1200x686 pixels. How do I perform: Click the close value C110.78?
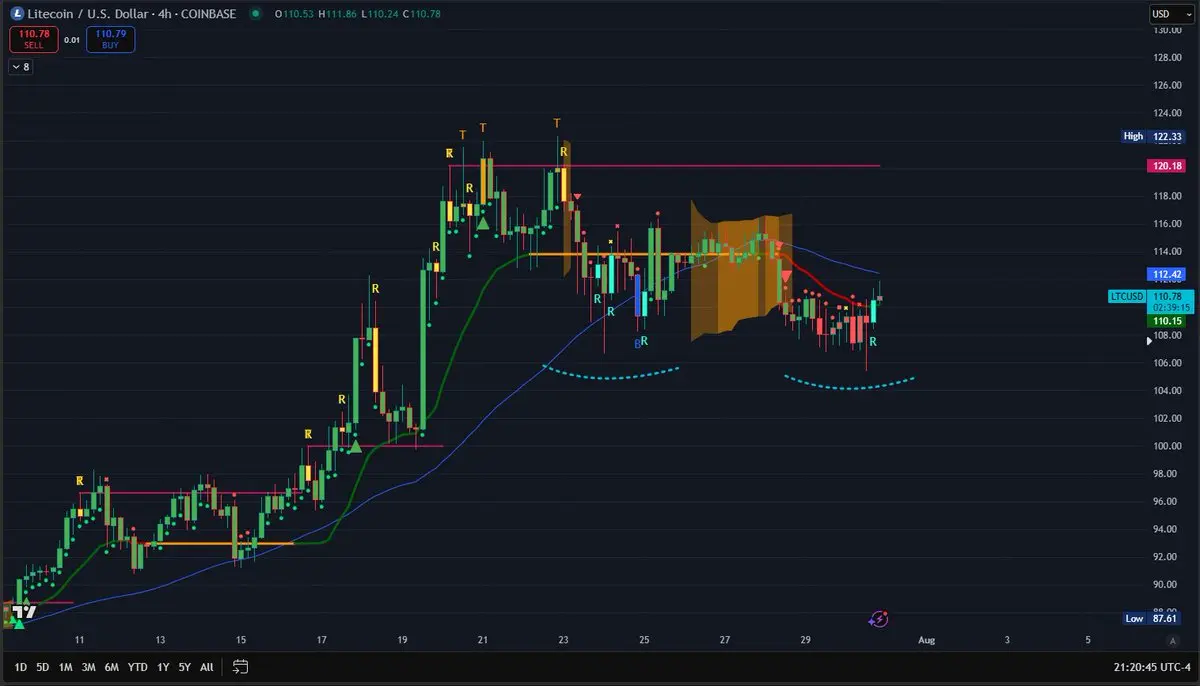tap(422, 14)
